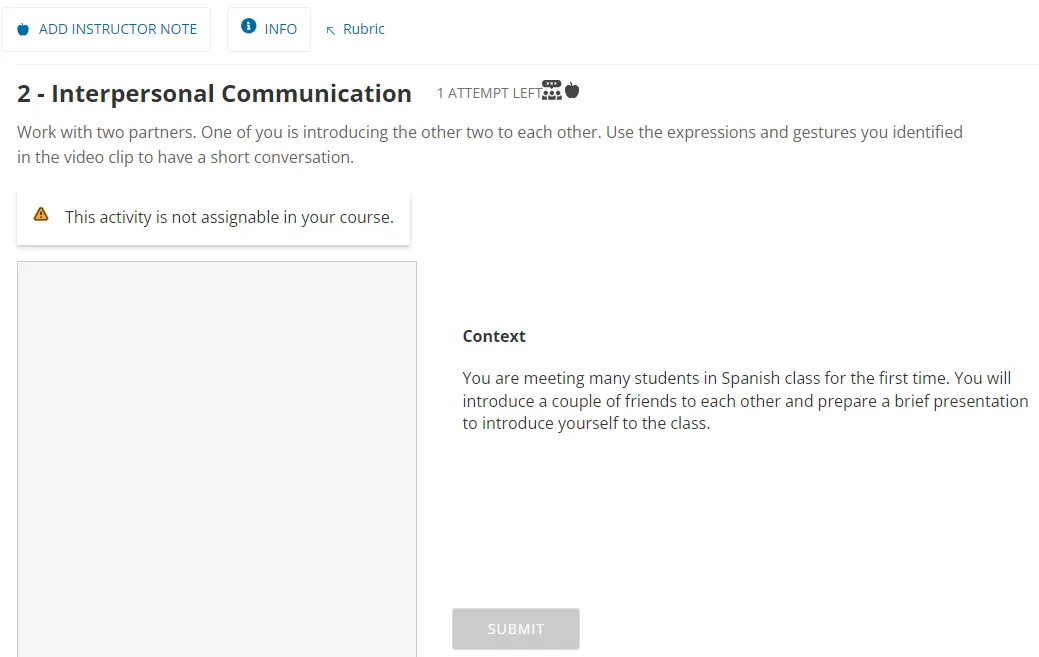Click the work with two partners instruction text
Image resolution: width=1039 pixels, height=657 pixels.
coord(489,144)
